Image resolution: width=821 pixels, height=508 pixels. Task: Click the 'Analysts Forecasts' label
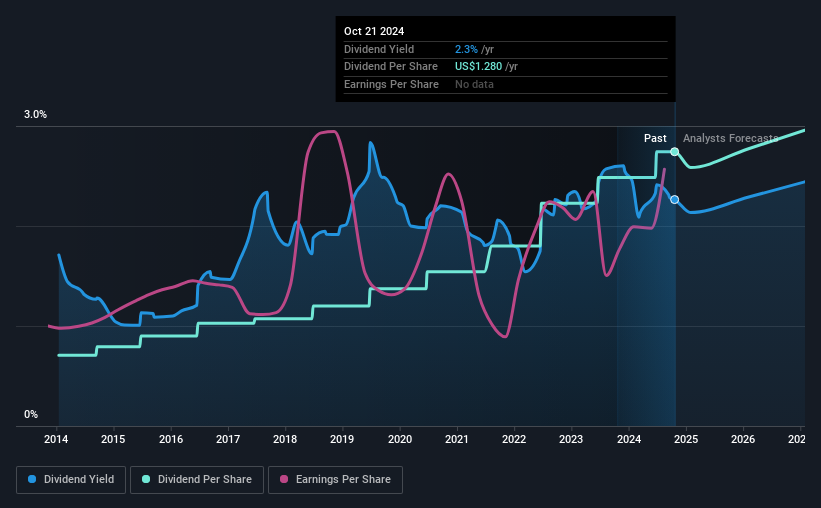pyautogui.click(x=730, y=138)
